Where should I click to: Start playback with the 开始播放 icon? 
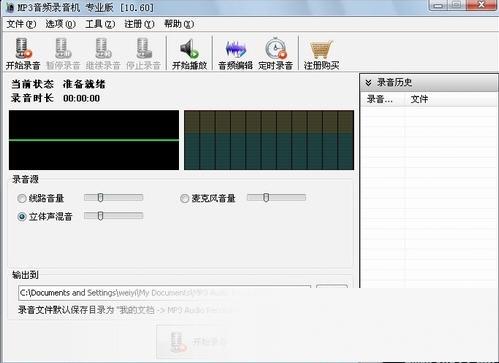coord(189,54)
